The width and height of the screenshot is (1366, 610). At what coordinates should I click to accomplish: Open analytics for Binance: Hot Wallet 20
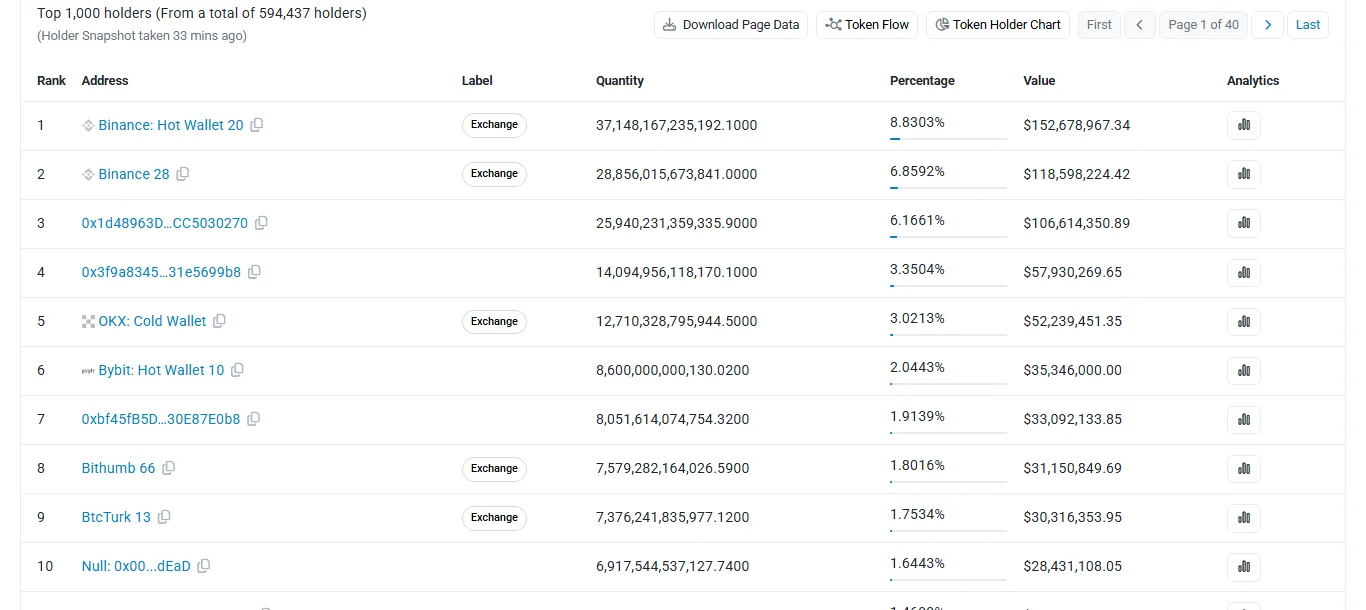(1244, 125)
